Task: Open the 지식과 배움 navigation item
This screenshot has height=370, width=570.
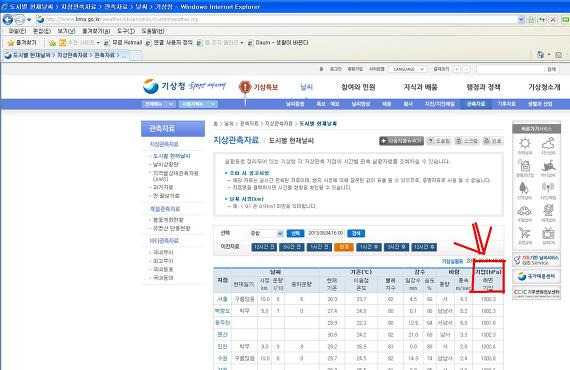Action: click(420, 87)
